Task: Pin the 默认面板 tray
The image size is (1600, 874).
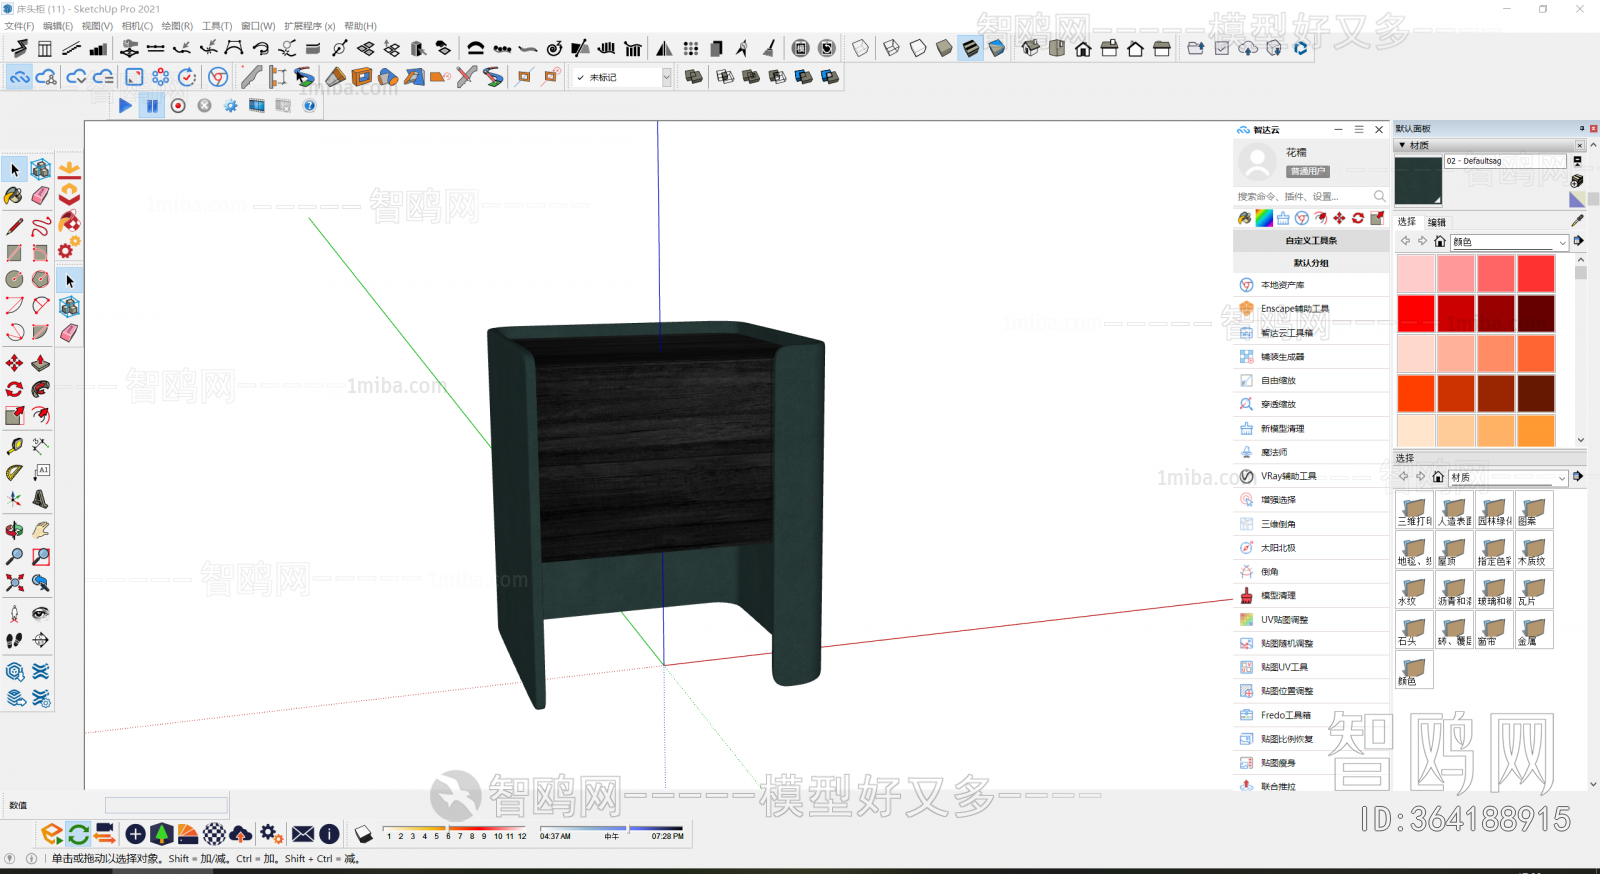Action: tap(1582, 129)
